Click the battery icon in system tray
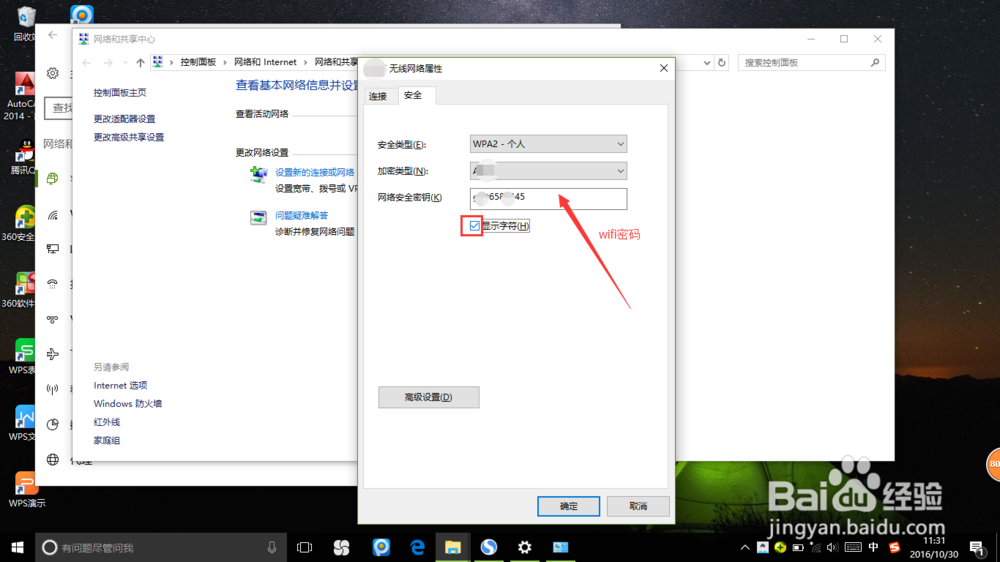Image resolution: width=1000 pixels, height=562 pixels. click(798, 547)
